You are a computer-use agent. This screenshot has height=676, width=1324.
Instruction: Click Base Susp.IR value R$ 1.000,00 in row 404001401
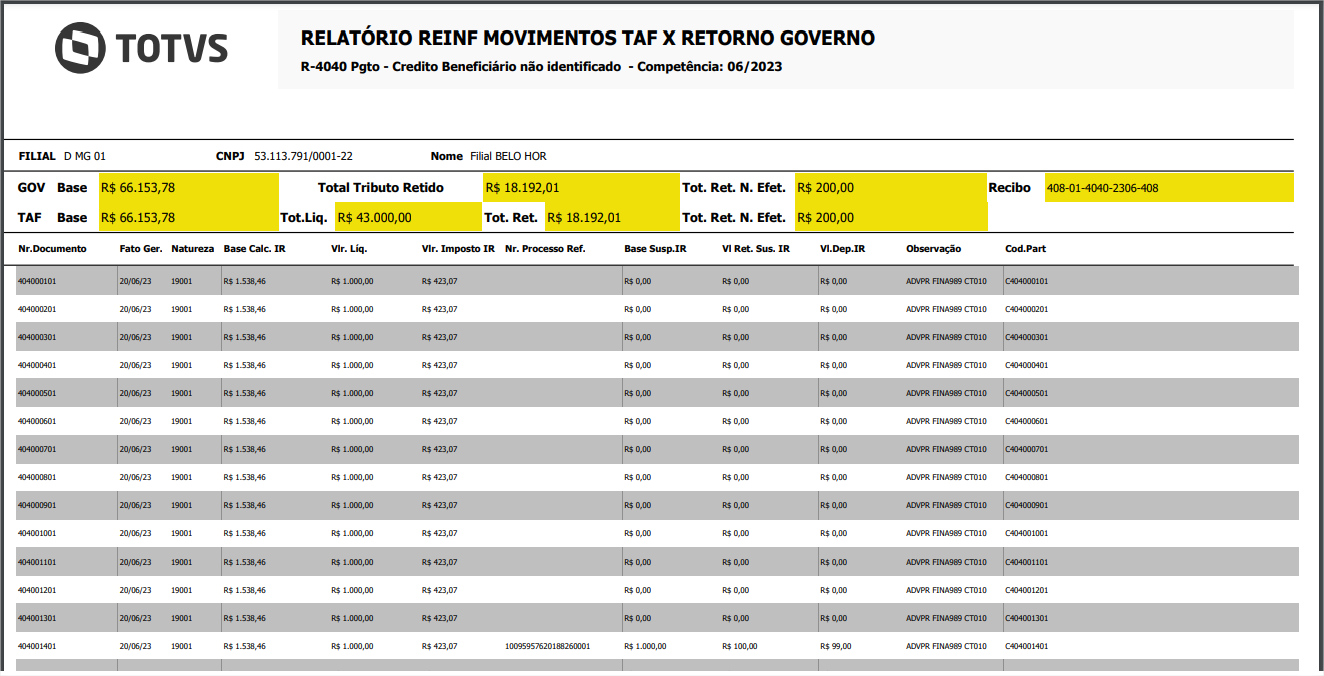(x=645, y=647)
